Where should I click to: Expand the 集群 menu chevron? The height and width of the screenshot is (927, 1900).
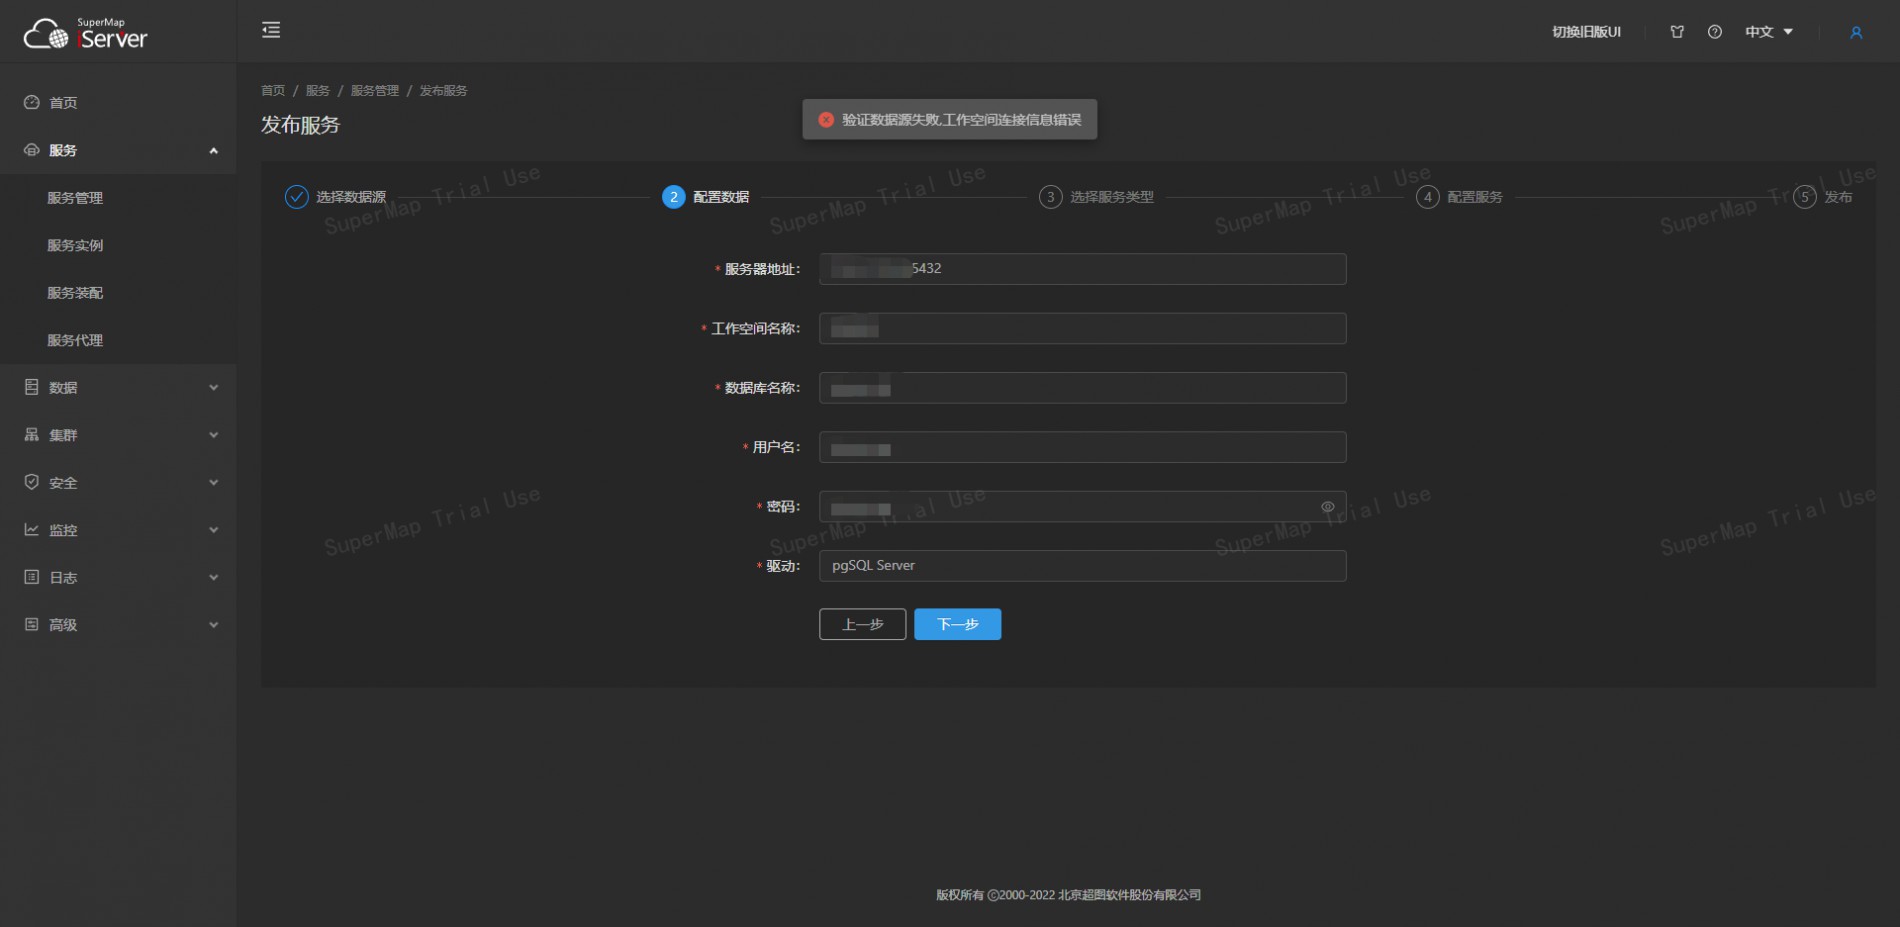(x=213, y=435)
